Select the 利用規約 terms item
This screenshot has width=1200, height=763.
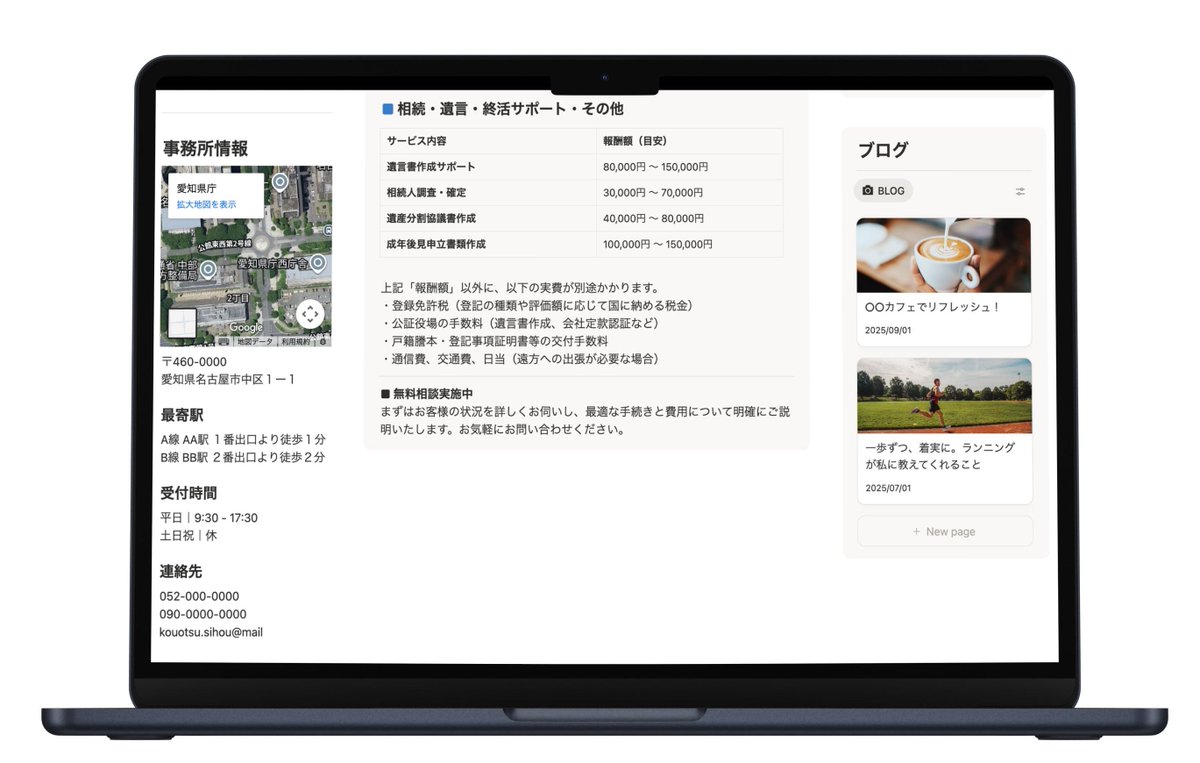point(294,340)
